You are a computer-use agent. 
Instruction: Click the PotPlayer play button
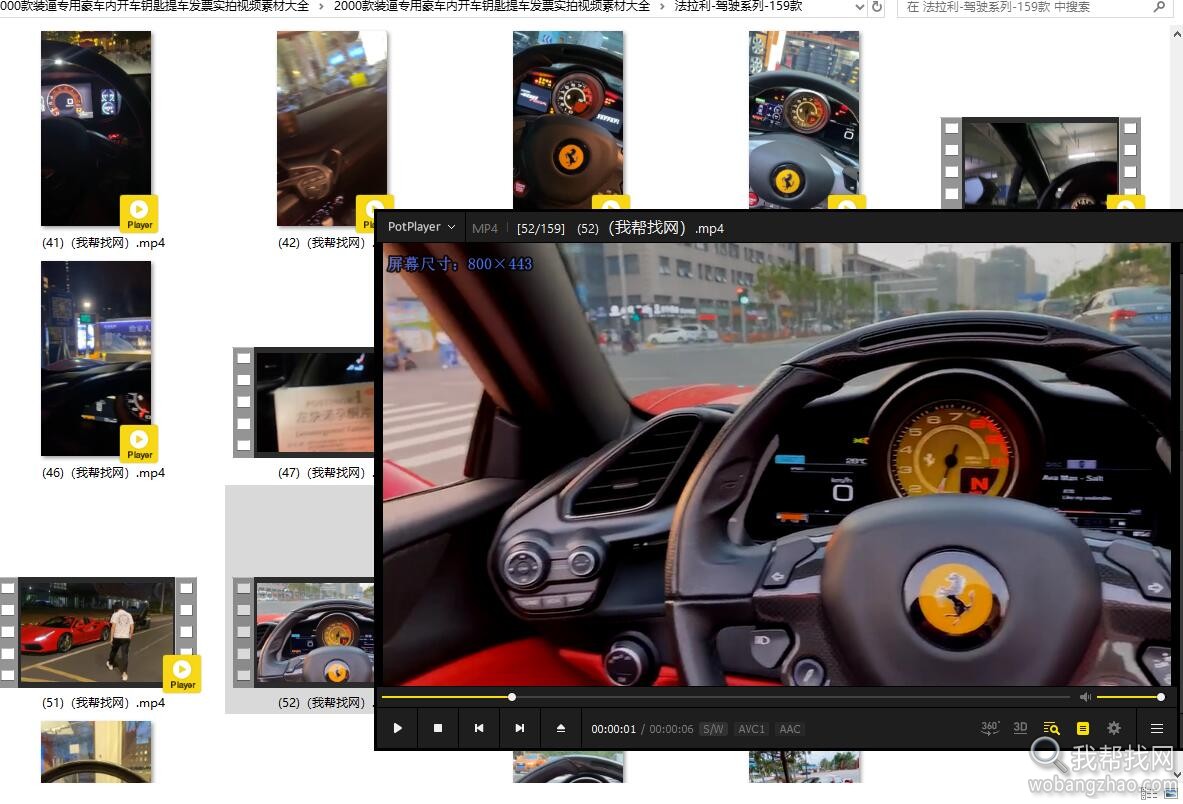pos(398,729)
